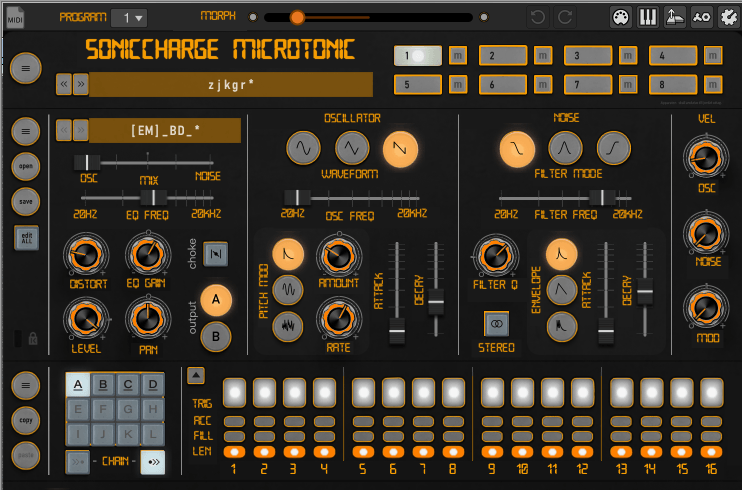Click the pitch mod AMOUNT knob
742x490 pixels.
pos(338,256)
